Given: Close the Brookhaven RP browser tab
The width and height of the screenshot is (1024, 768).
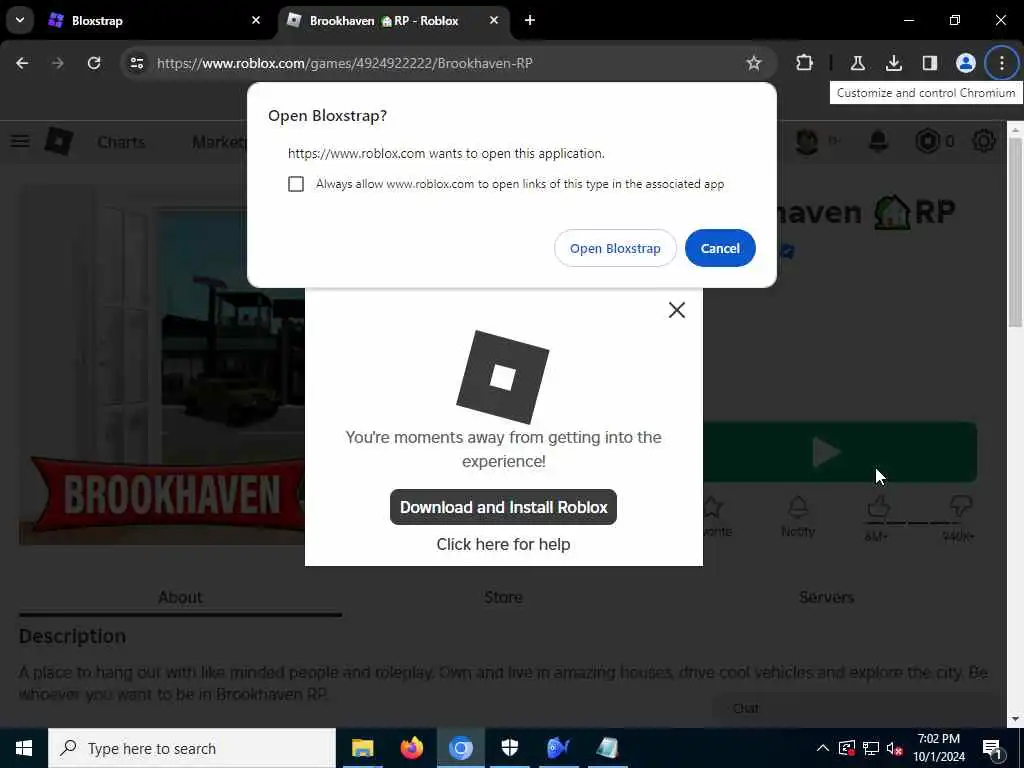Looking at the screenshot, I should pyautogui.click(x=494, y=21).
